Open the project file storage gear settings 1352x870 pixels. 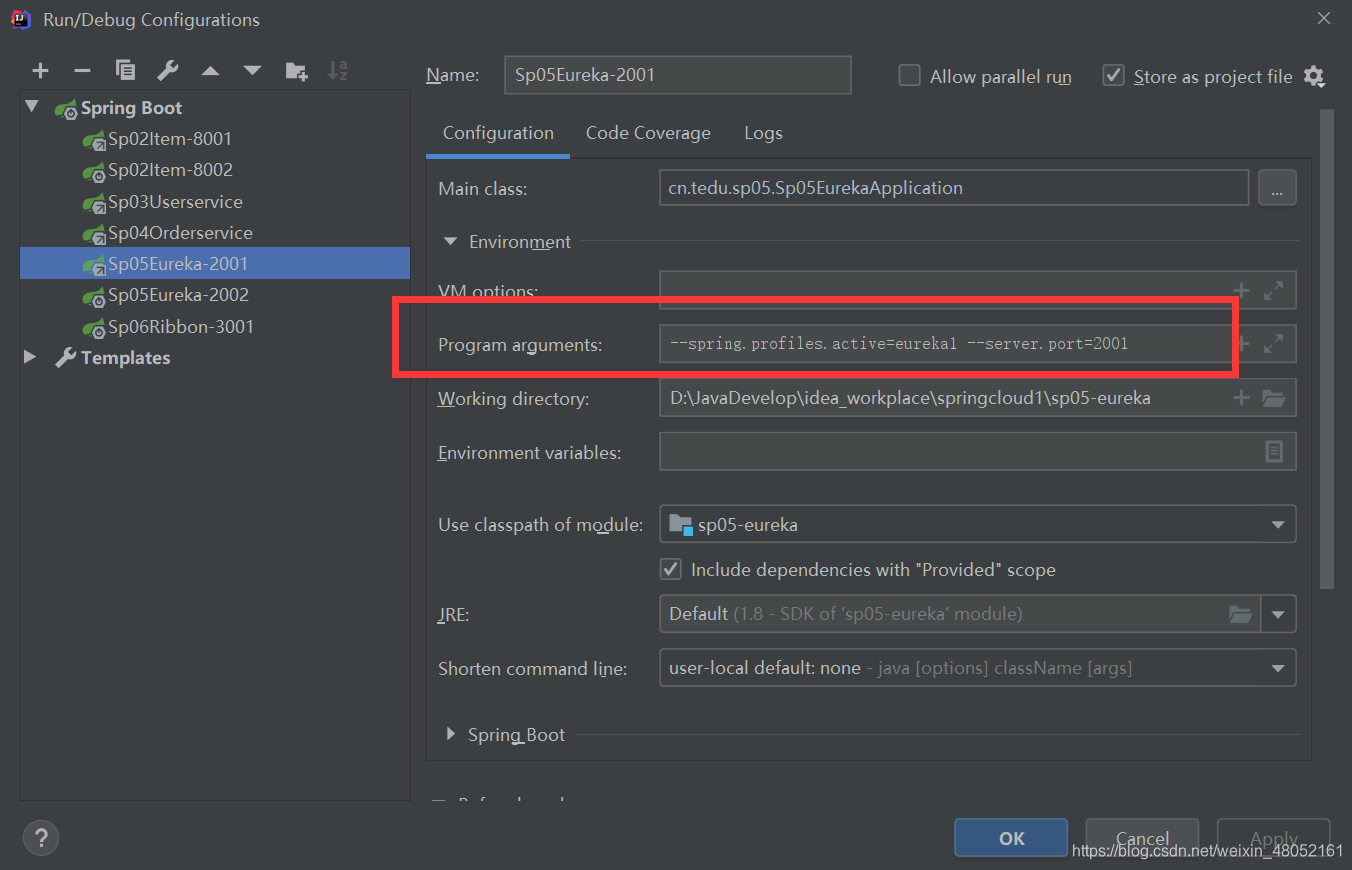(1314, 77)
